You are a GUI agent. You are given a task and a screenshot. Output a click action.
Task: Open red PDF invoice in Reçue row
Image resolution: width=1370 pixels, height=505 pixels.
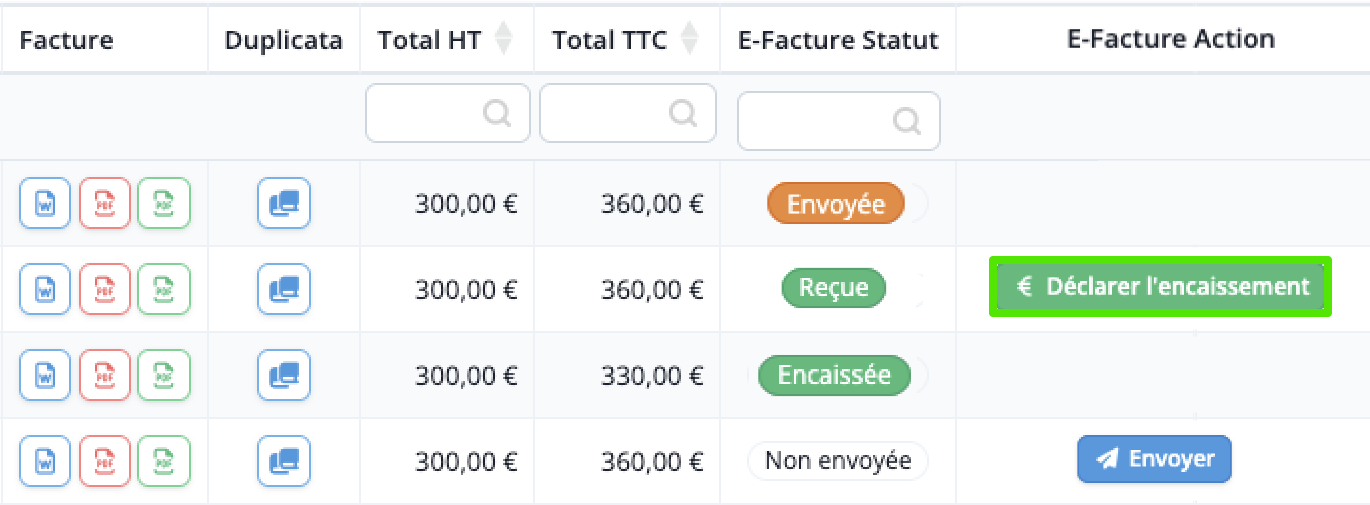[105, 290]
